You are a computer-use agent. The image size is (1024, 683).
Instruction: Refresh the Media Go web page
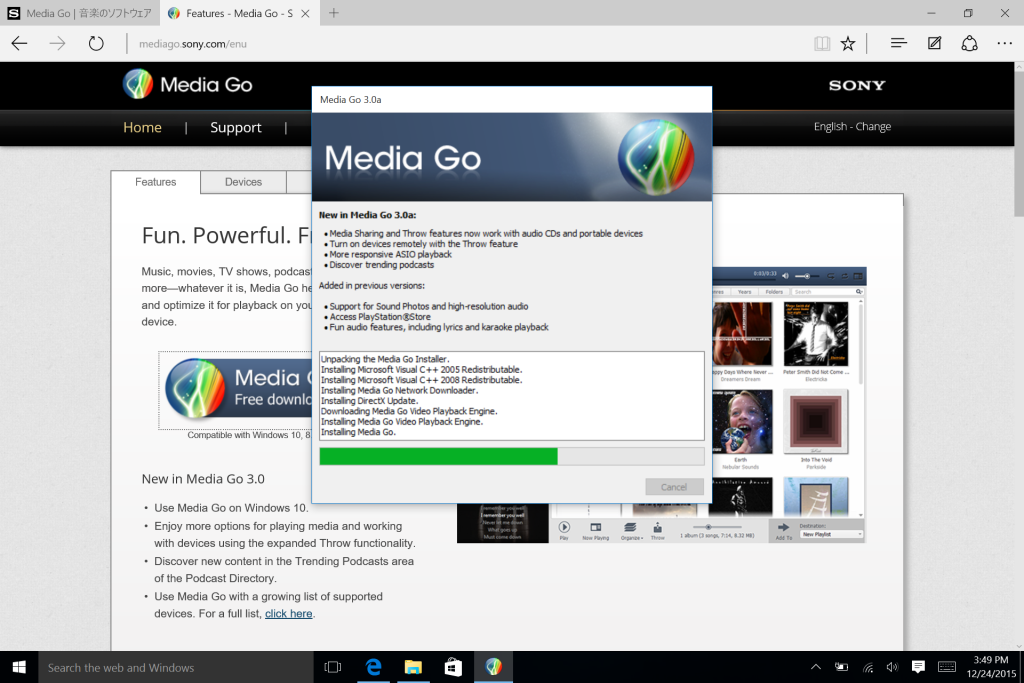96,44
